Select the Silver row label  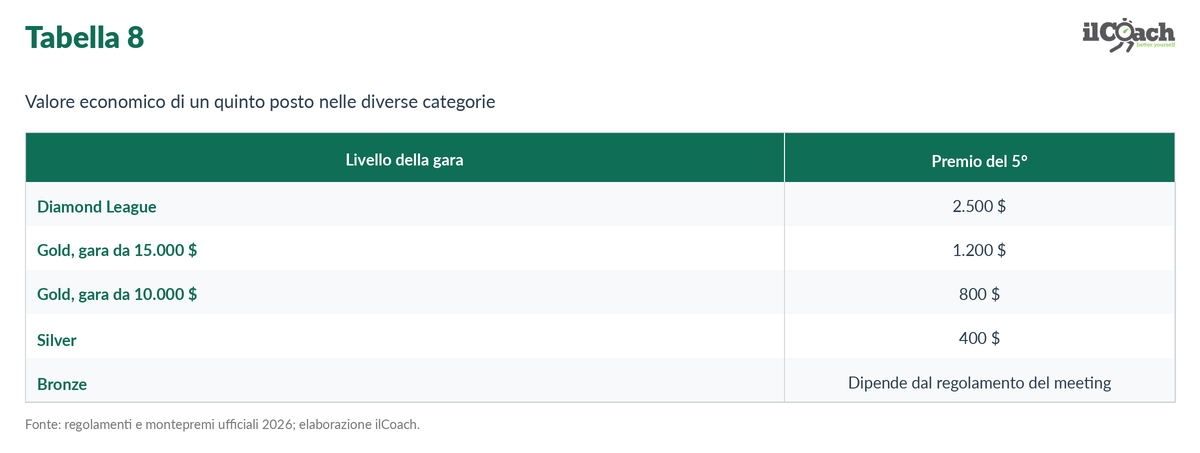pyautogui.click(x=57, y=340)
